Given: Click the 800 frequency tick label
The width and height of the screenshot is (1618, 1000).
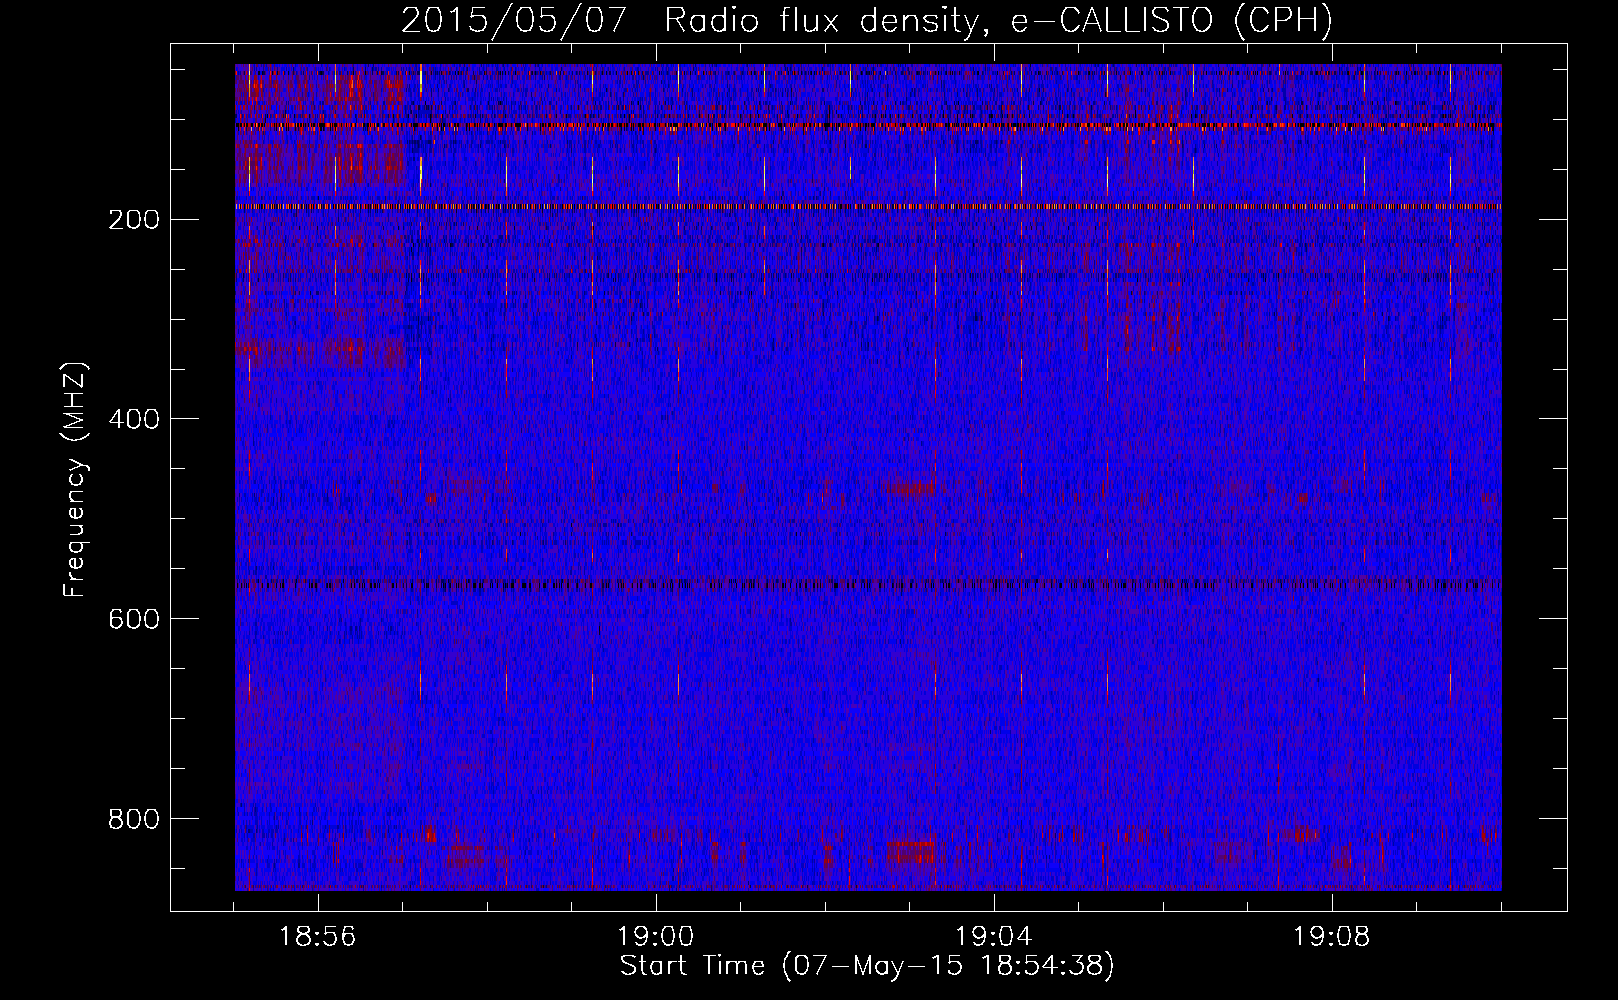Looking at the screenshot, I should [134, 820].
